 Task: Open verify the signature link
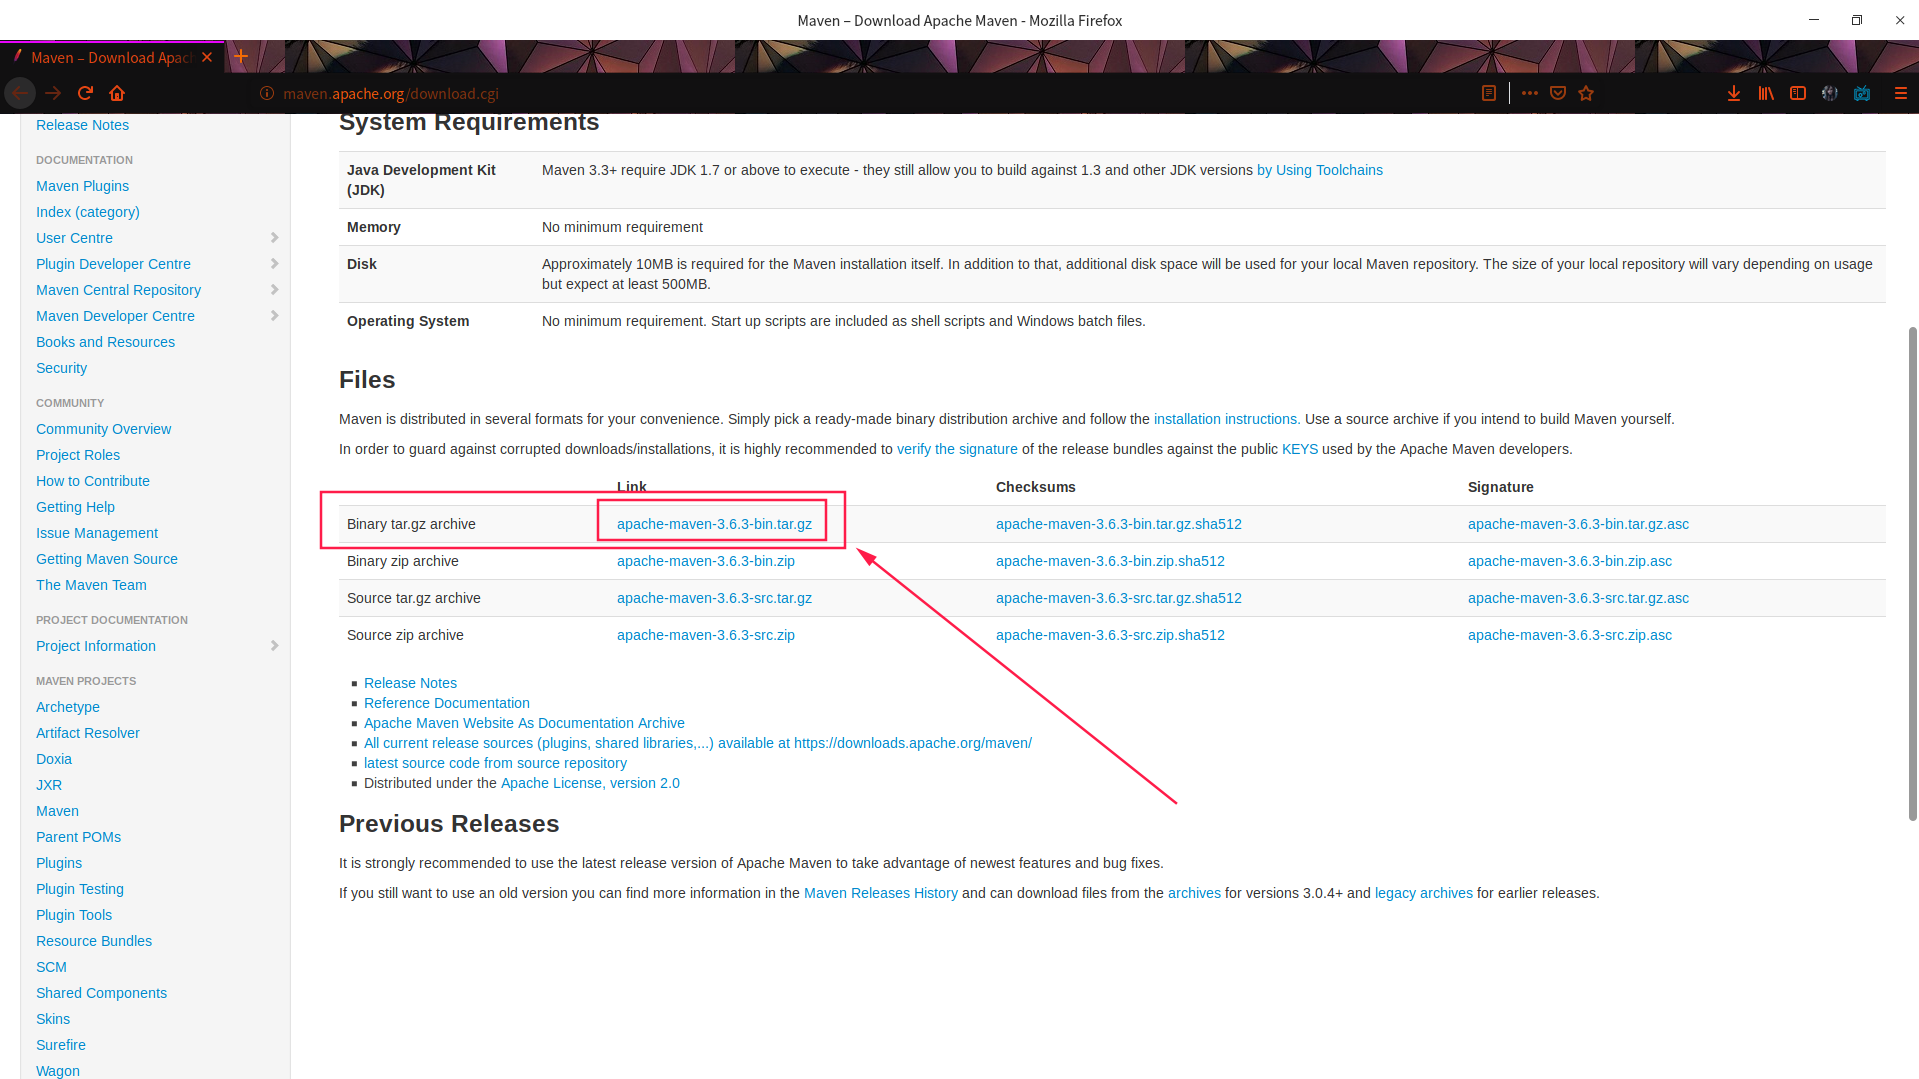(957, 449)
